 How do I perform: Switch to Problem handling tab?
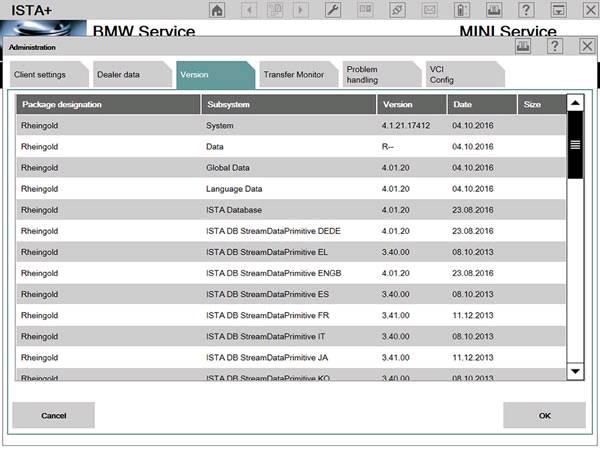(382, 75)
